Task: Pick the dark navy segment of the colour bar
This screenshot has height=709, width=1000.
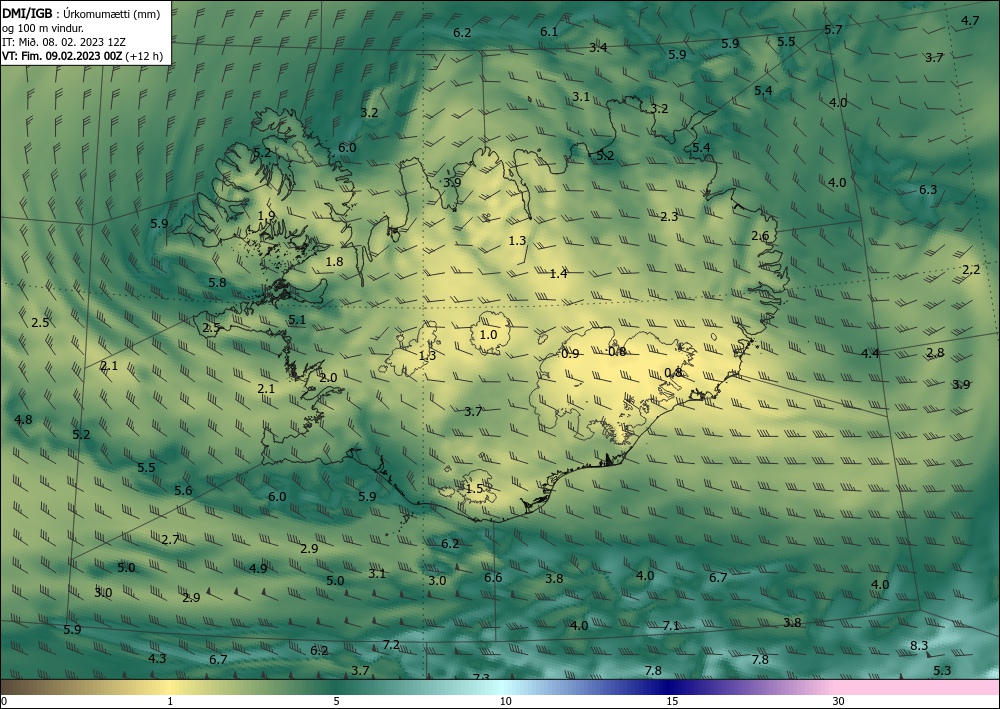Action: click(x=670, y=687)
